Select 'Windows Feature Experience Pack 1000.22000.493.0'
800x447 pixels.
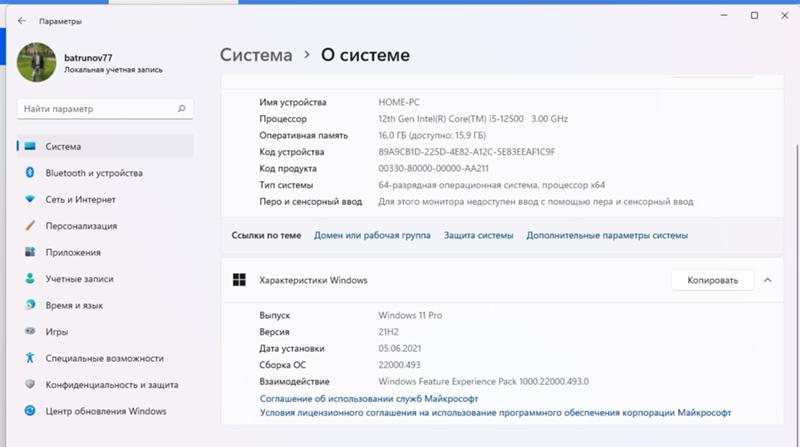tap(484, 382)
